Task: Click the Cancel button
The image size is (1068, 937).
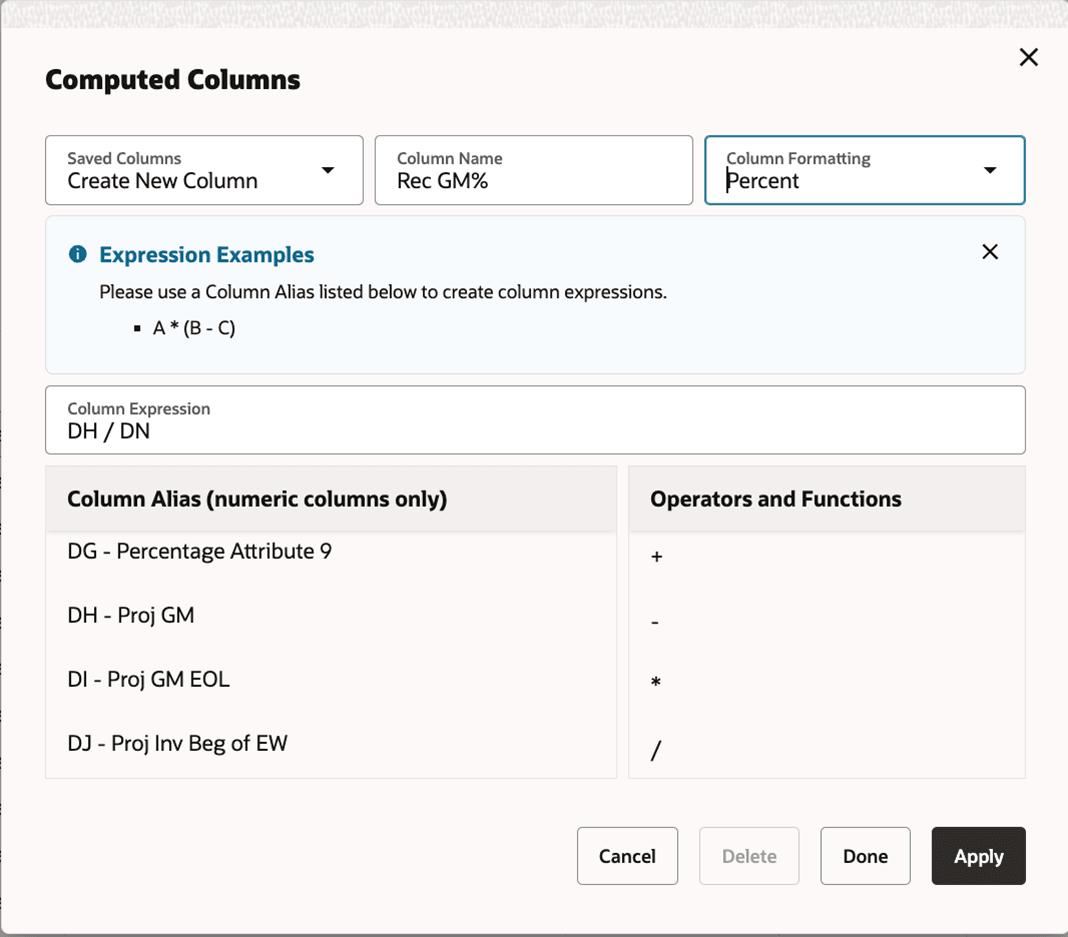Action: pos(627,856)
